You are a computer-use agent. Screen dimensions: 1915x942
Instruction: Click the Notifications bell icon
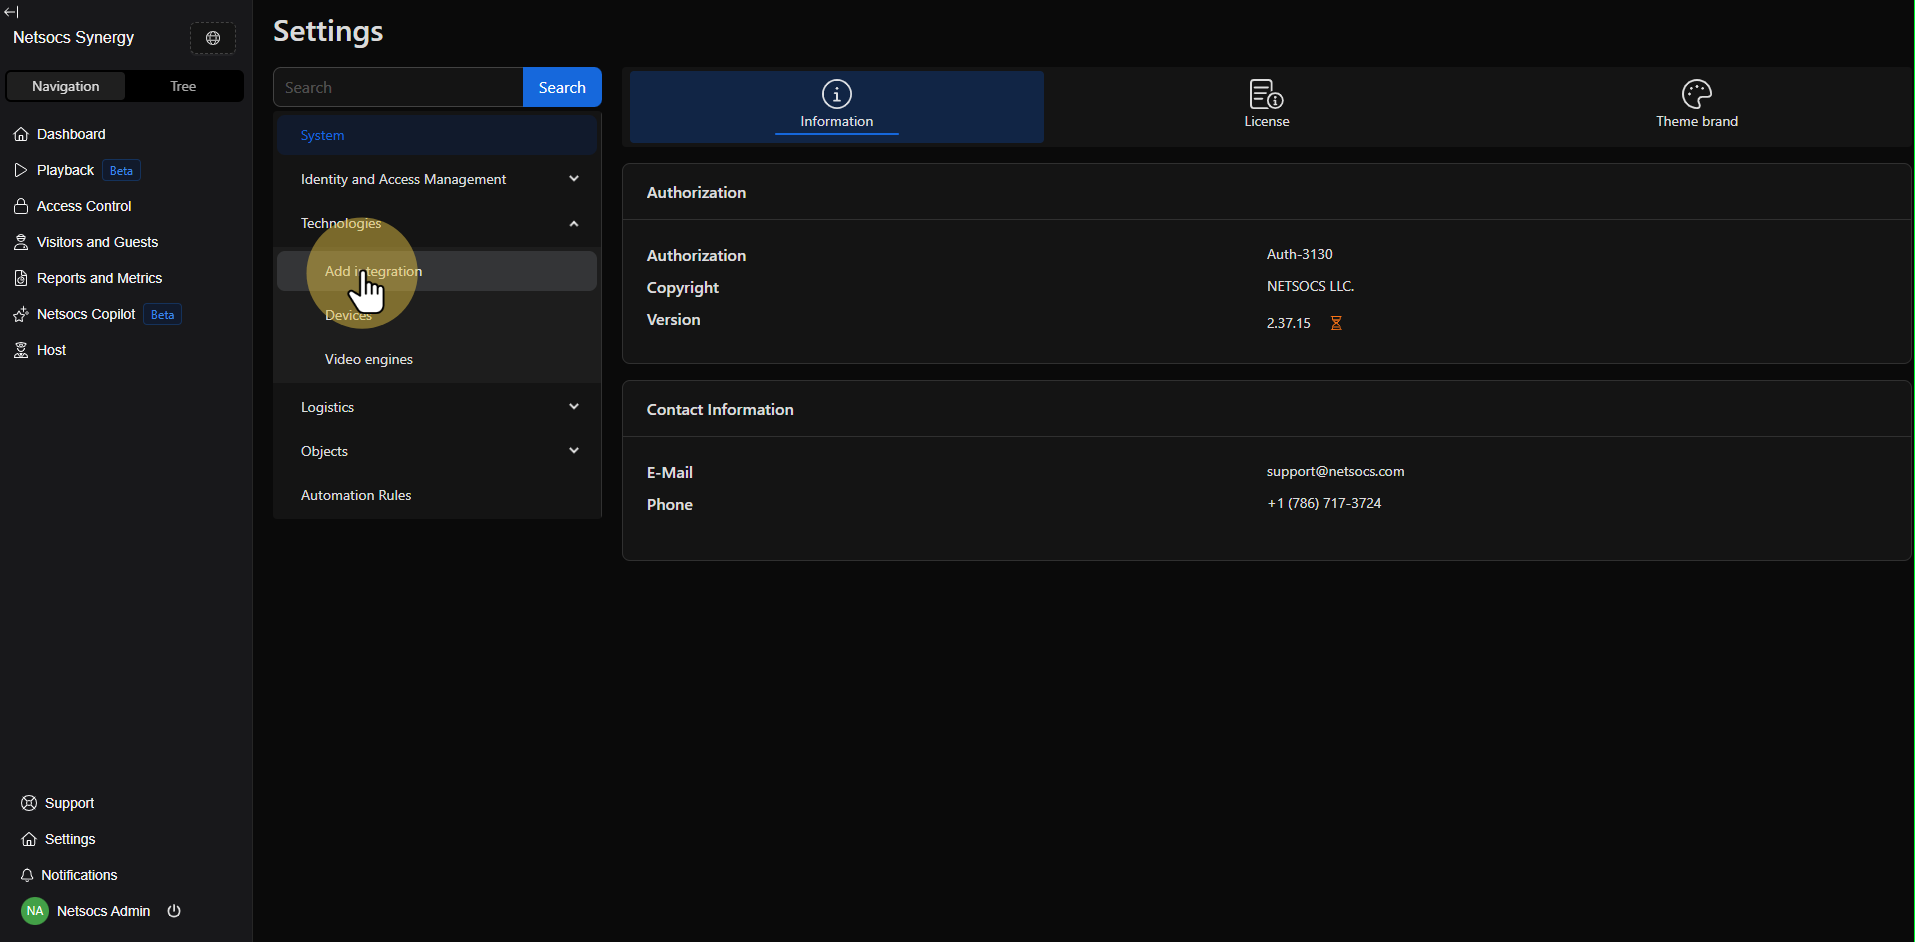27,875
